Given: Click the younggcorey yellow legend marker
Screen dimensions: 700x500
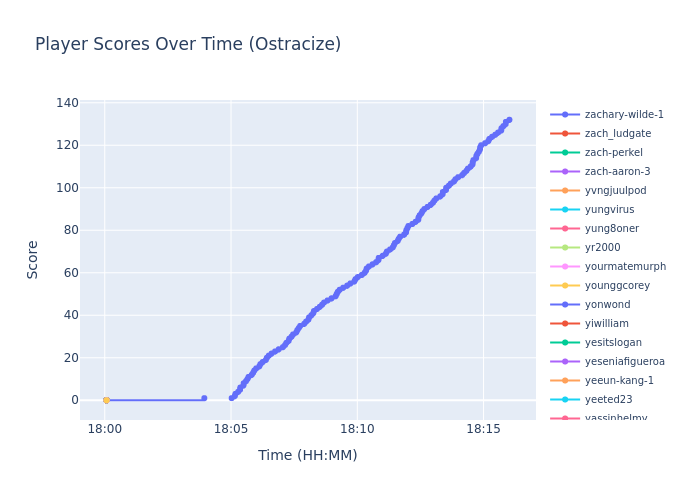Looking at the screenshot, I should tap(565, 286).
